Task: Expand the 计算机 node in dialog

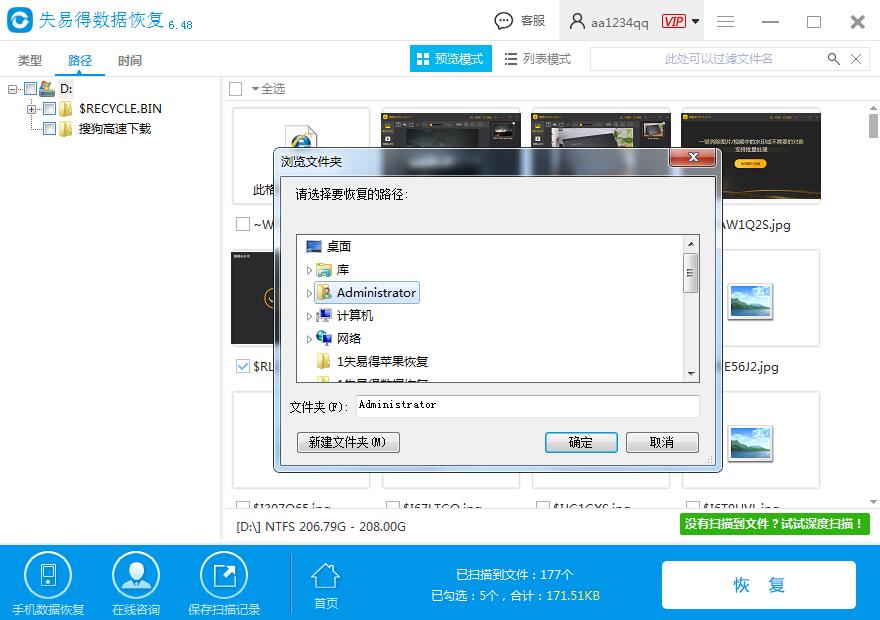Action: click(x=309, y=316)
